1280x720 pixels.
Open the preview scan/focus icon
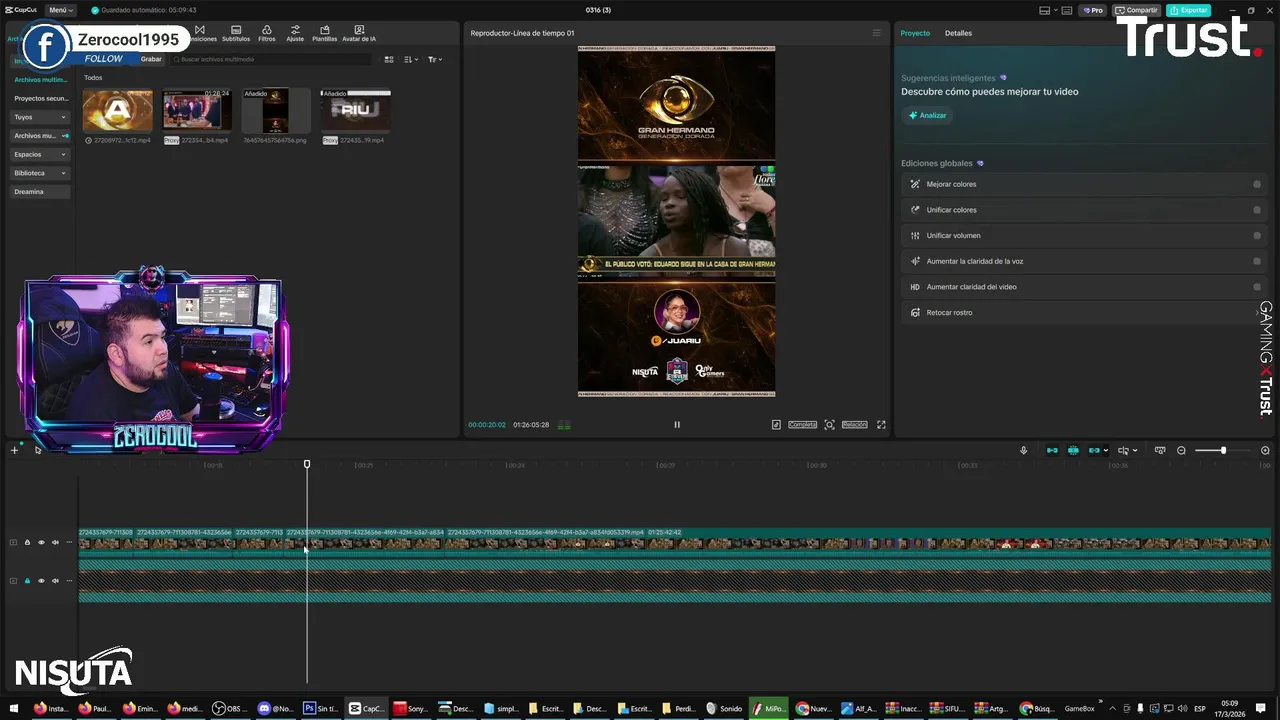click(x=829, y=425)
